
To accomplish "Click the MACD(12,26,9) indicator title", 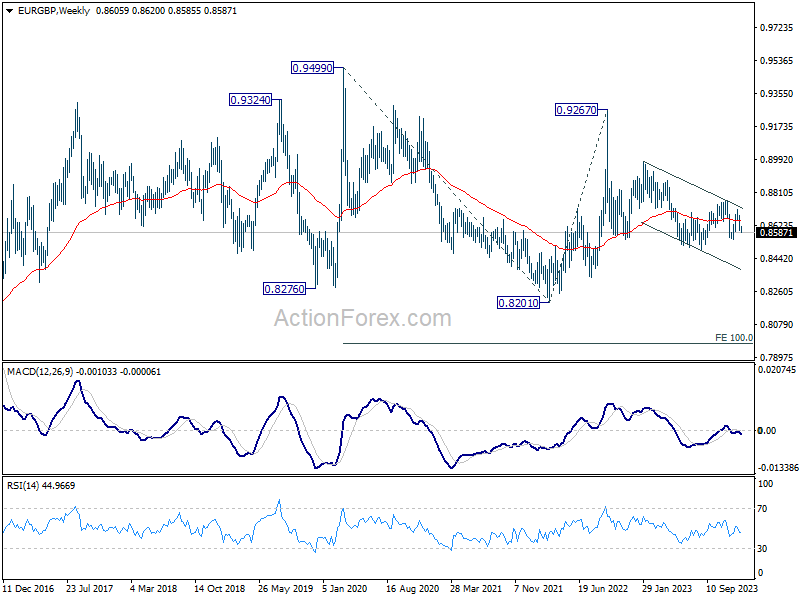I will point(40,372).
